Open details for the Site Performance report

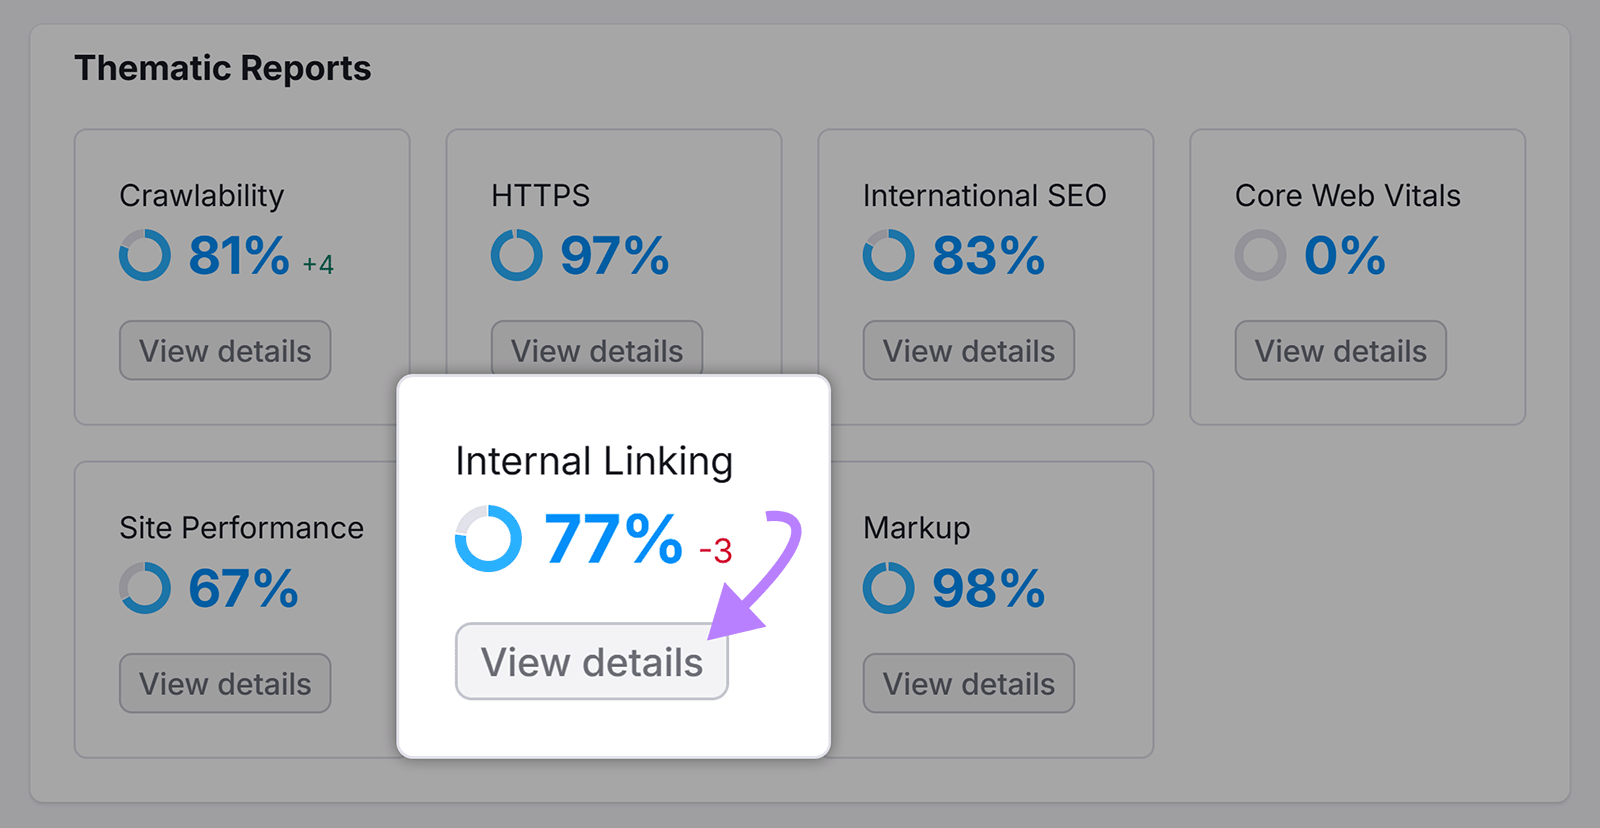click(x=224, y=683)
